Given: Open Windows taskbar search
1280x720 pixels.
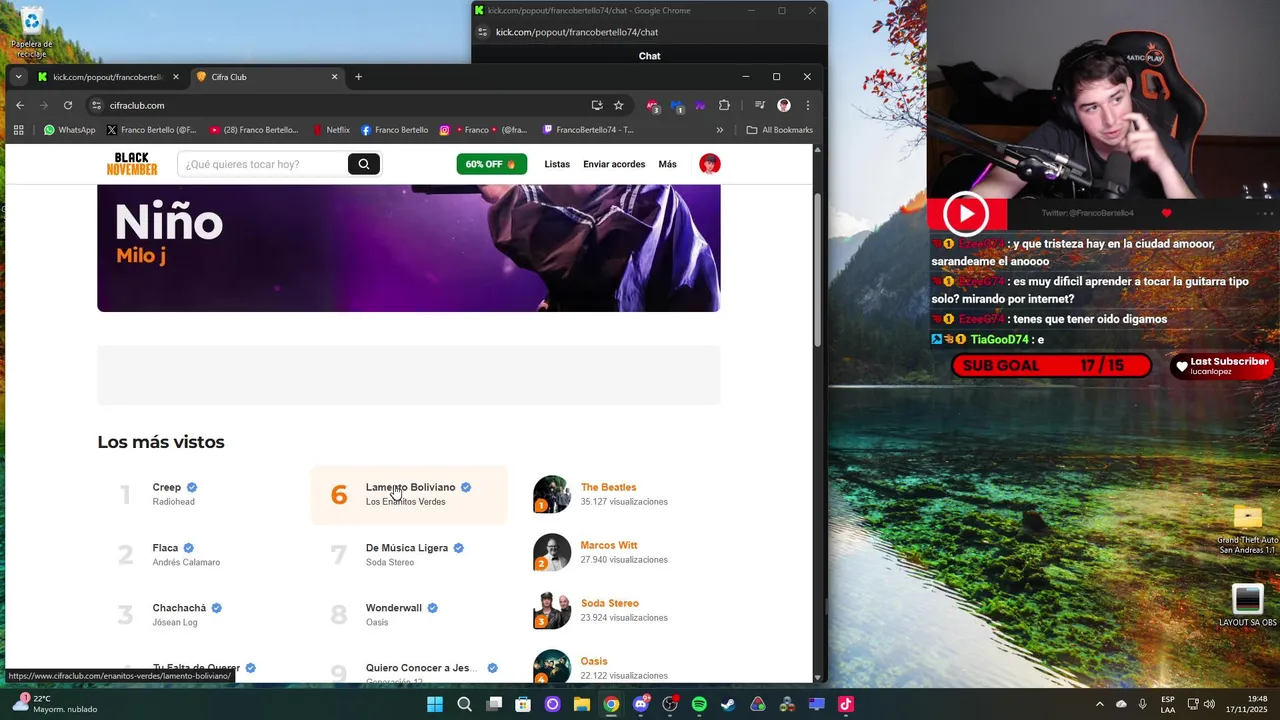Looking at the screenshot, I should (x=464, y=704).
